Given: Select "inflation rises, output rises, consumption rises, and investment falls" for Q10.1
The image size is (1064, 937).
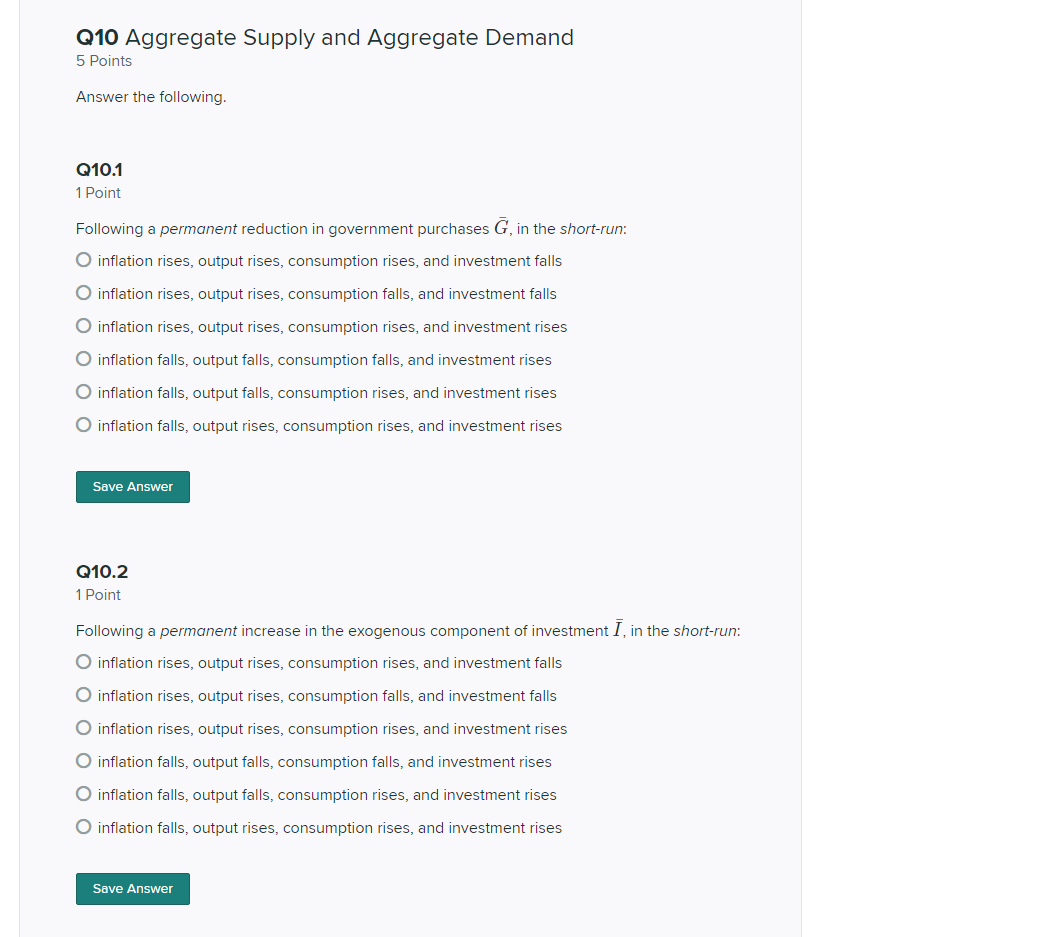Looking at the screenshot, I should click(84, 259).
